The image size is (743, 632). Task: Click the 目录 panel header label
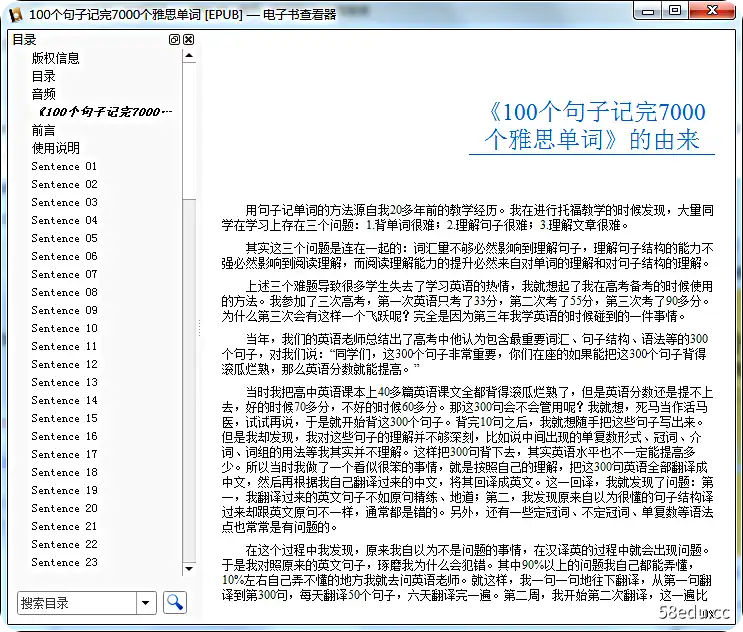24,39
